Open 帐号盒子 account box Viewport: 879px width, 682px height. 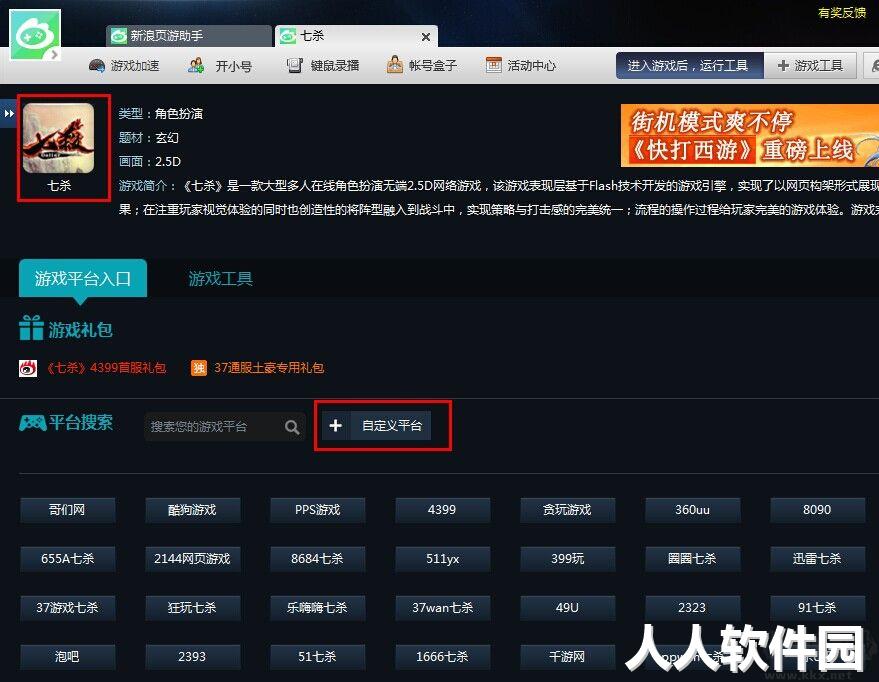pyautogui.click(x=422, y=66)
